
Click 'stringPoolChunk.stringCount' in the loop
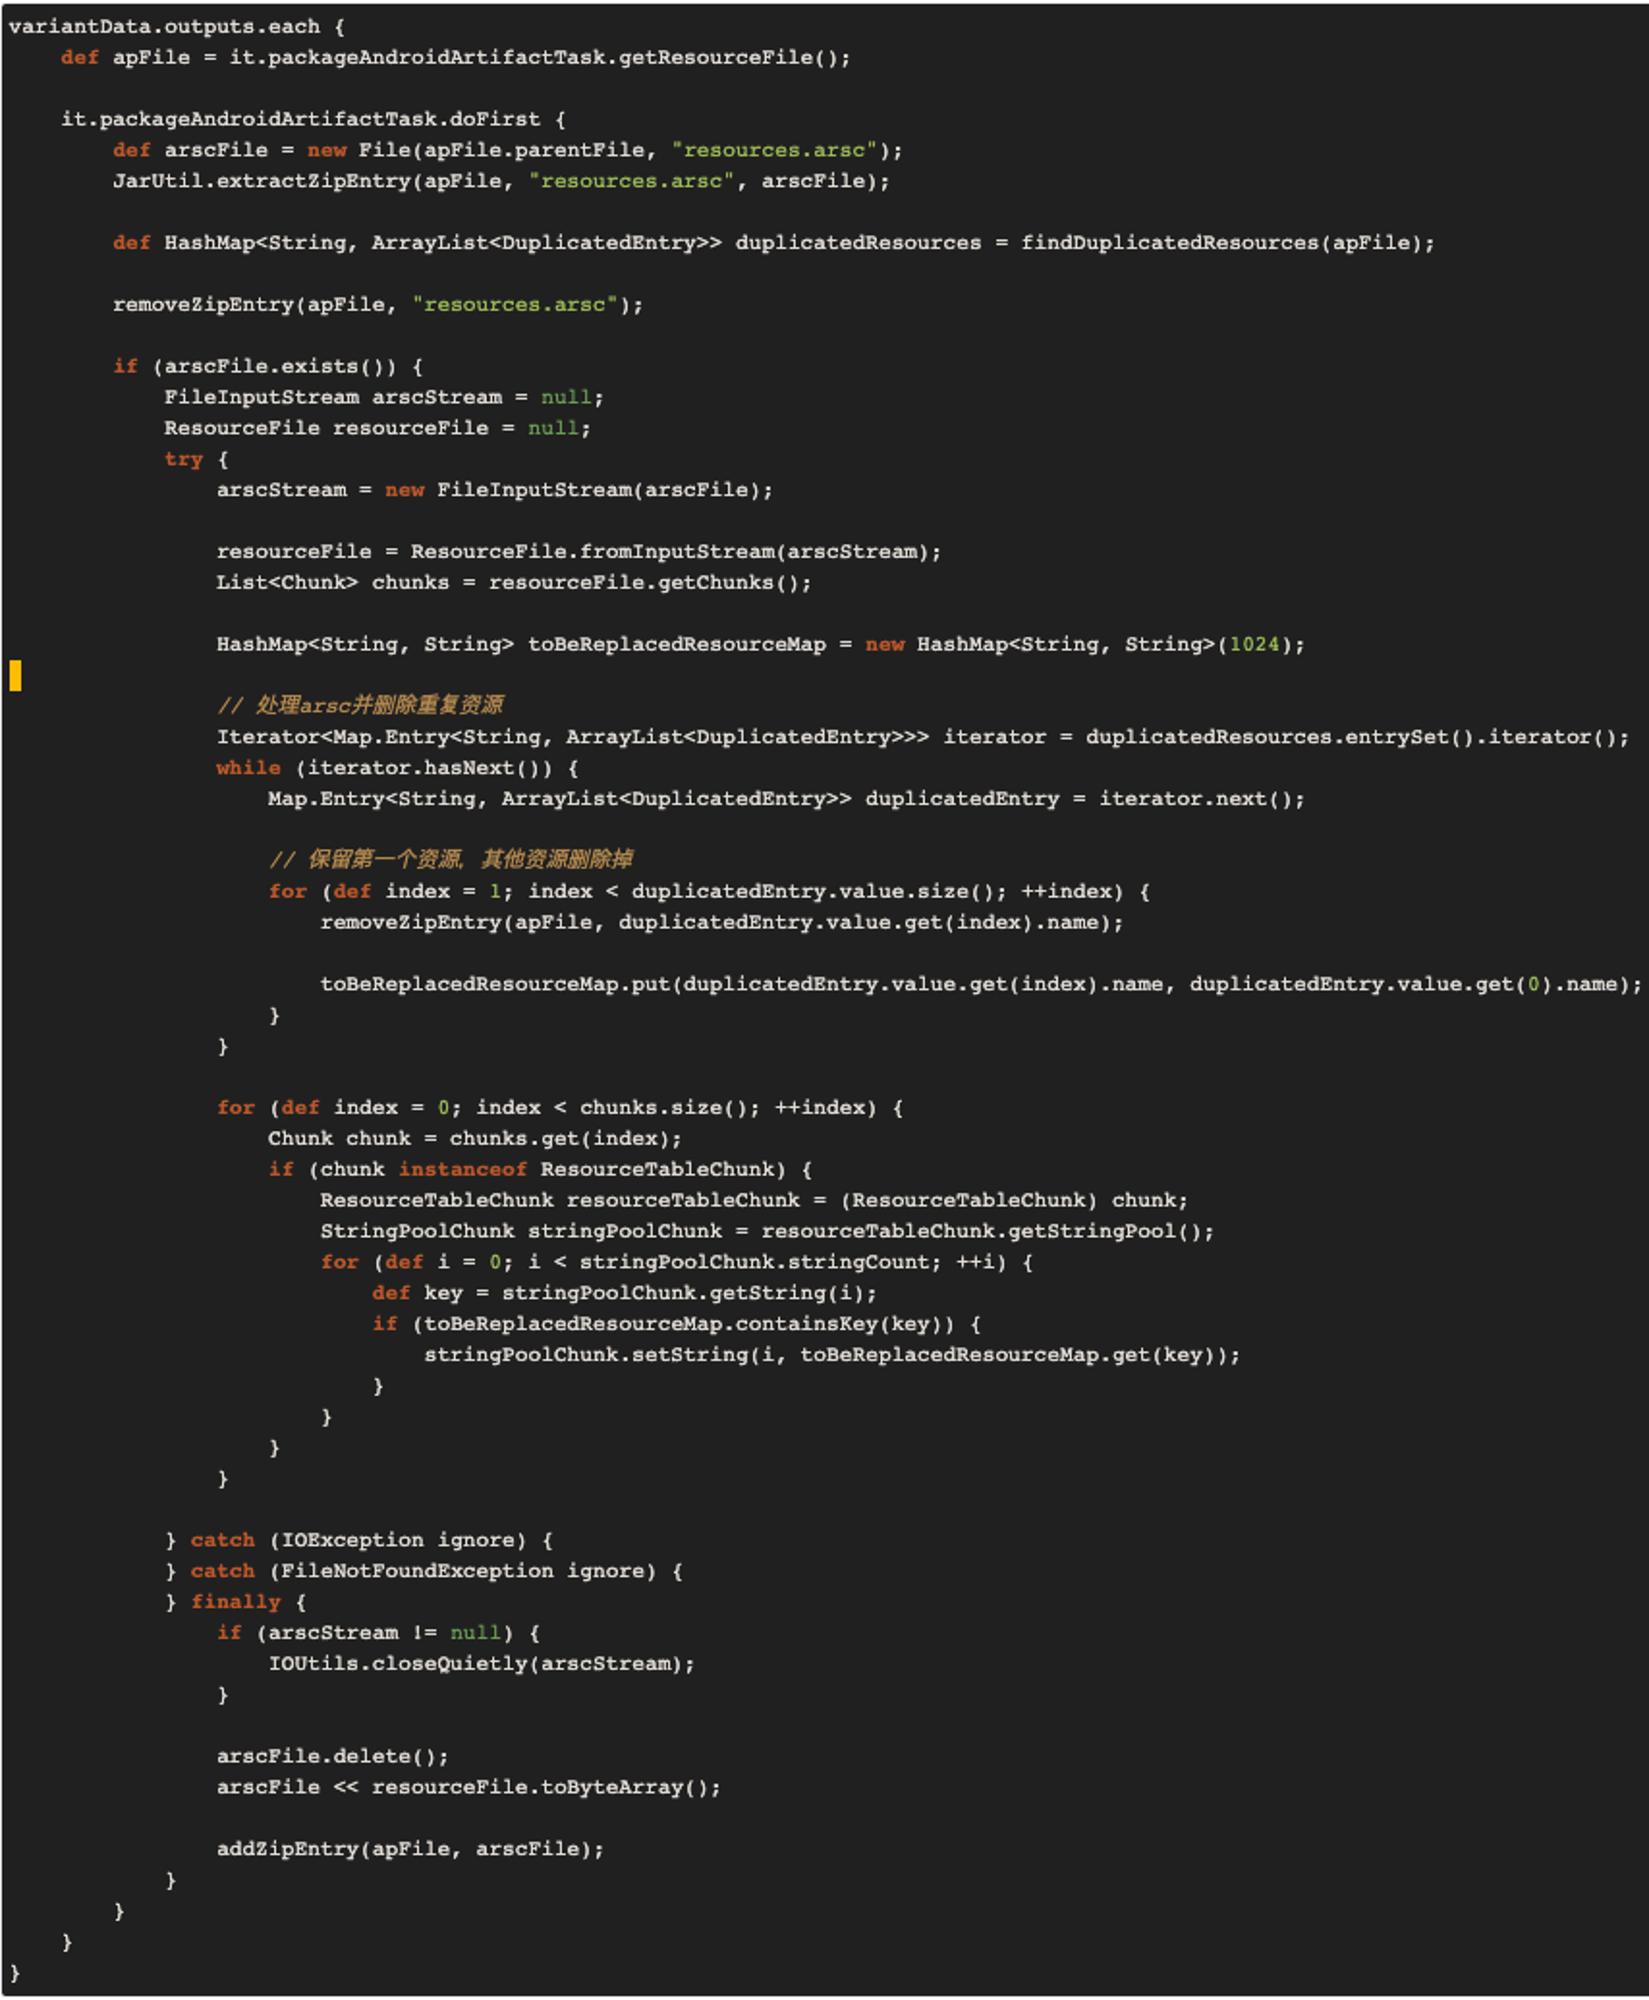click(754, 1262)
